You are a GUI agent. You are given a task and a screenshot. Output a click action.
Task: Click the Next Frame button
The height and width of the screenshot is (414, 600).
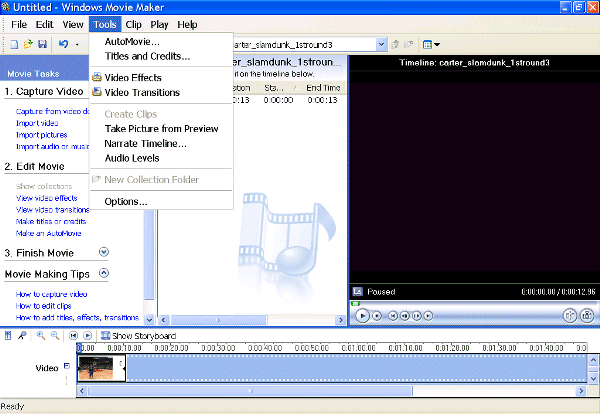coord(417,316)
